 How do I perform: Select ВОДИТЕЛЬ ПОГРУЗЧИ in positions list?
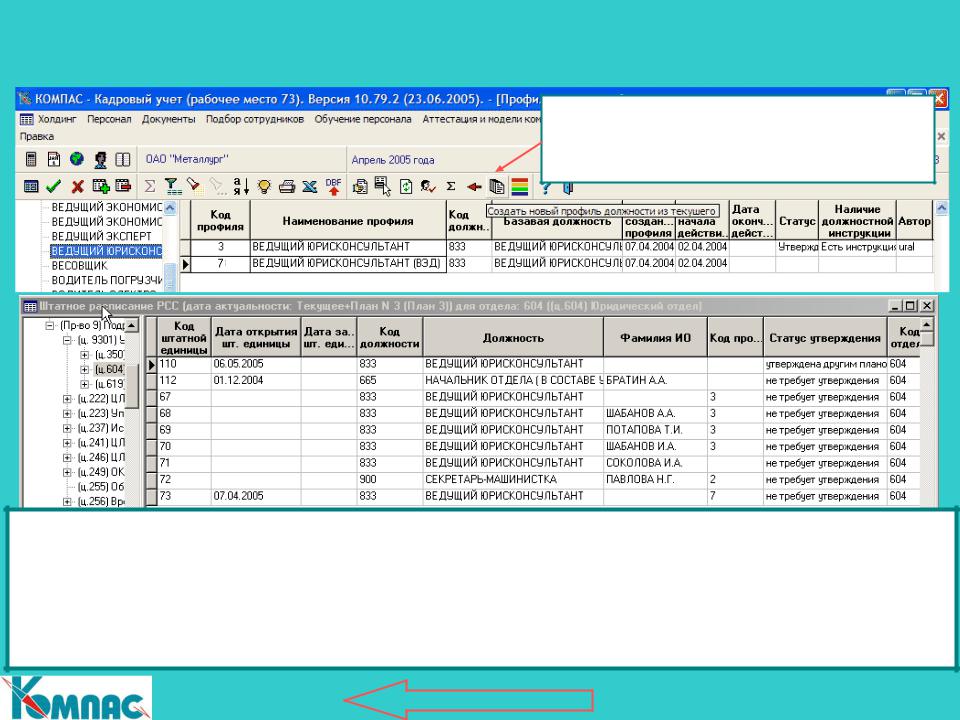tap(107, 280)
